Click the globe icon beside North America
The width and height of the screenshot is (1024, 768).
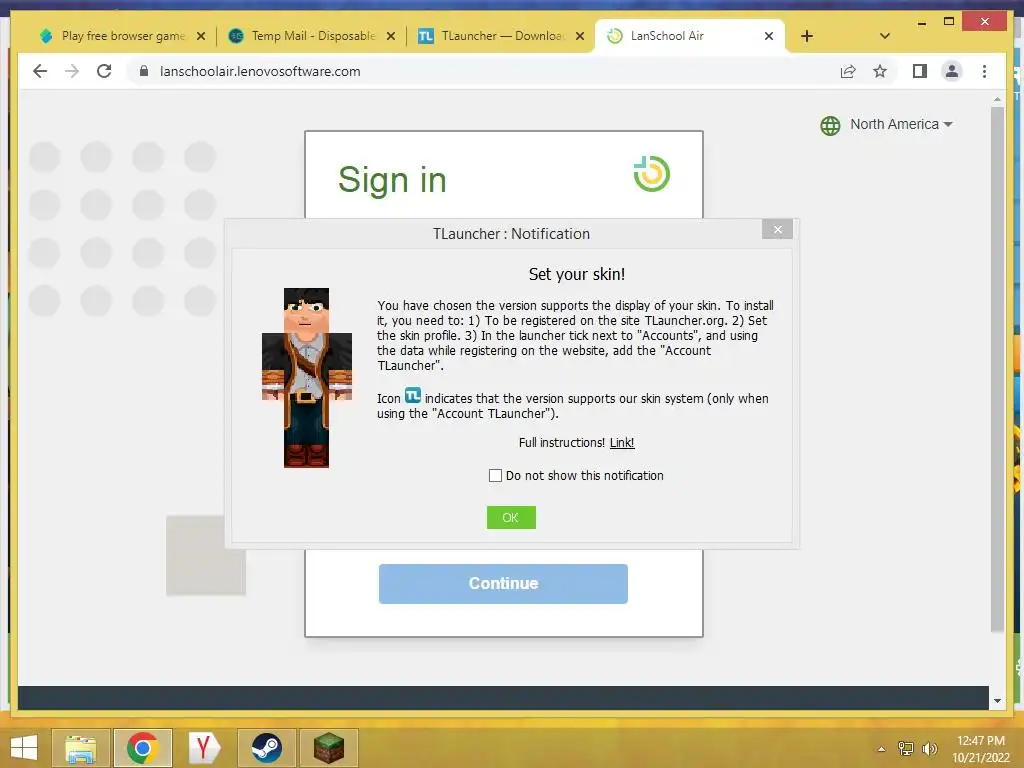click(830, 125)
